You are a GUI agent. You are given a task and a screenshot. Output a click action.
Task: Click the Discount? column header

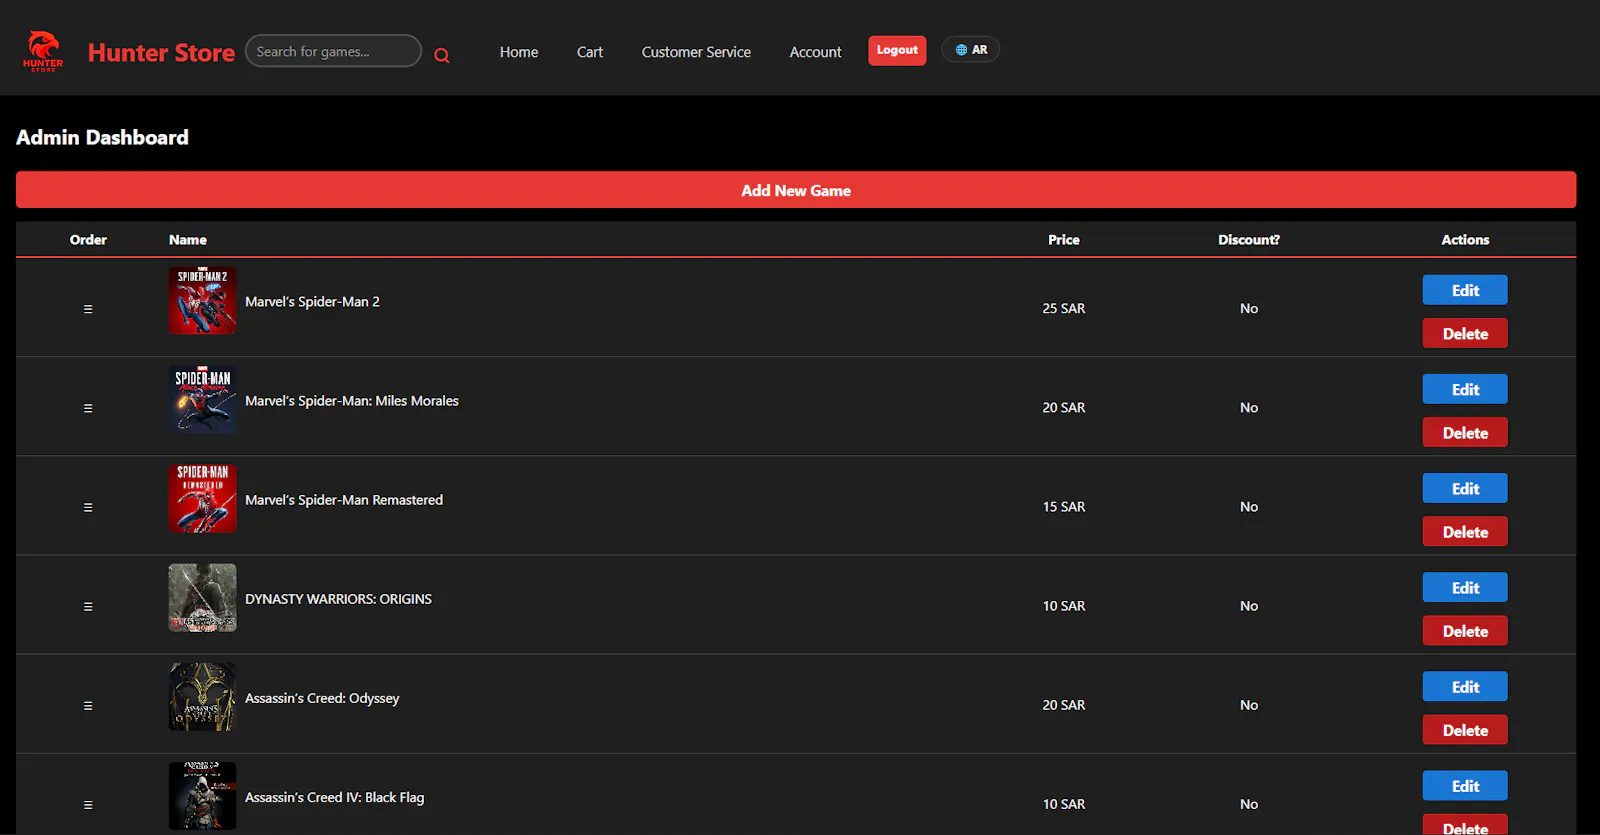1249,240
